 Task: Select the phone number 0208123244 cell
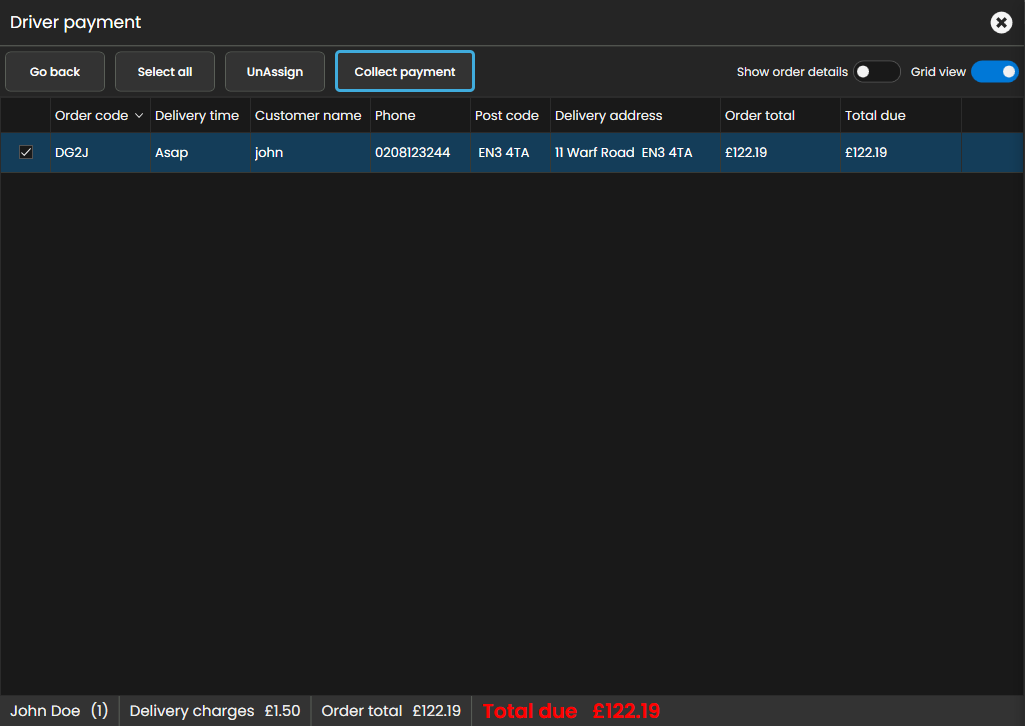412,153
